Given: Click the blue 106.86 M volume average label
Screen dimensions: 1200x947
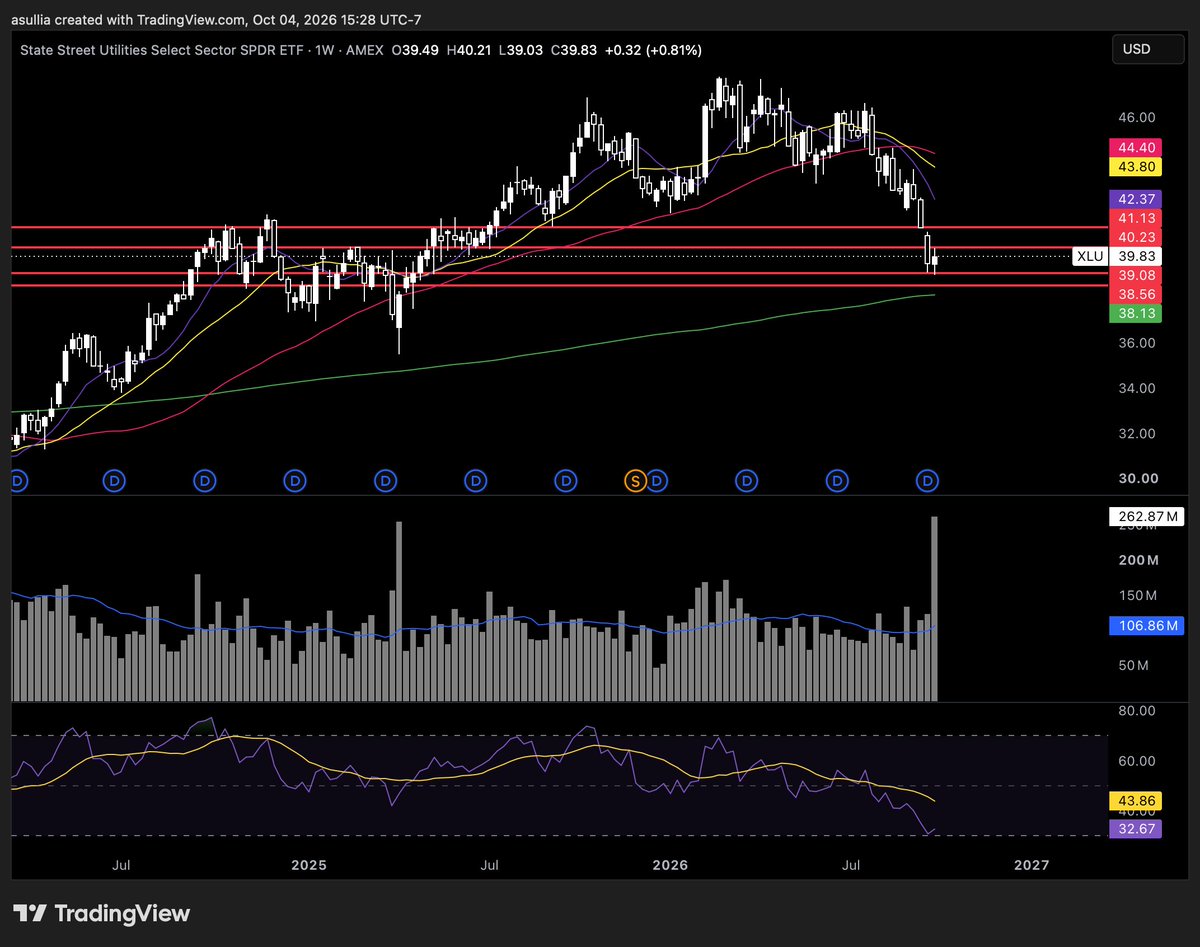Looking at the screenshot, I should pyautogui.click(x=1147, y=626).
